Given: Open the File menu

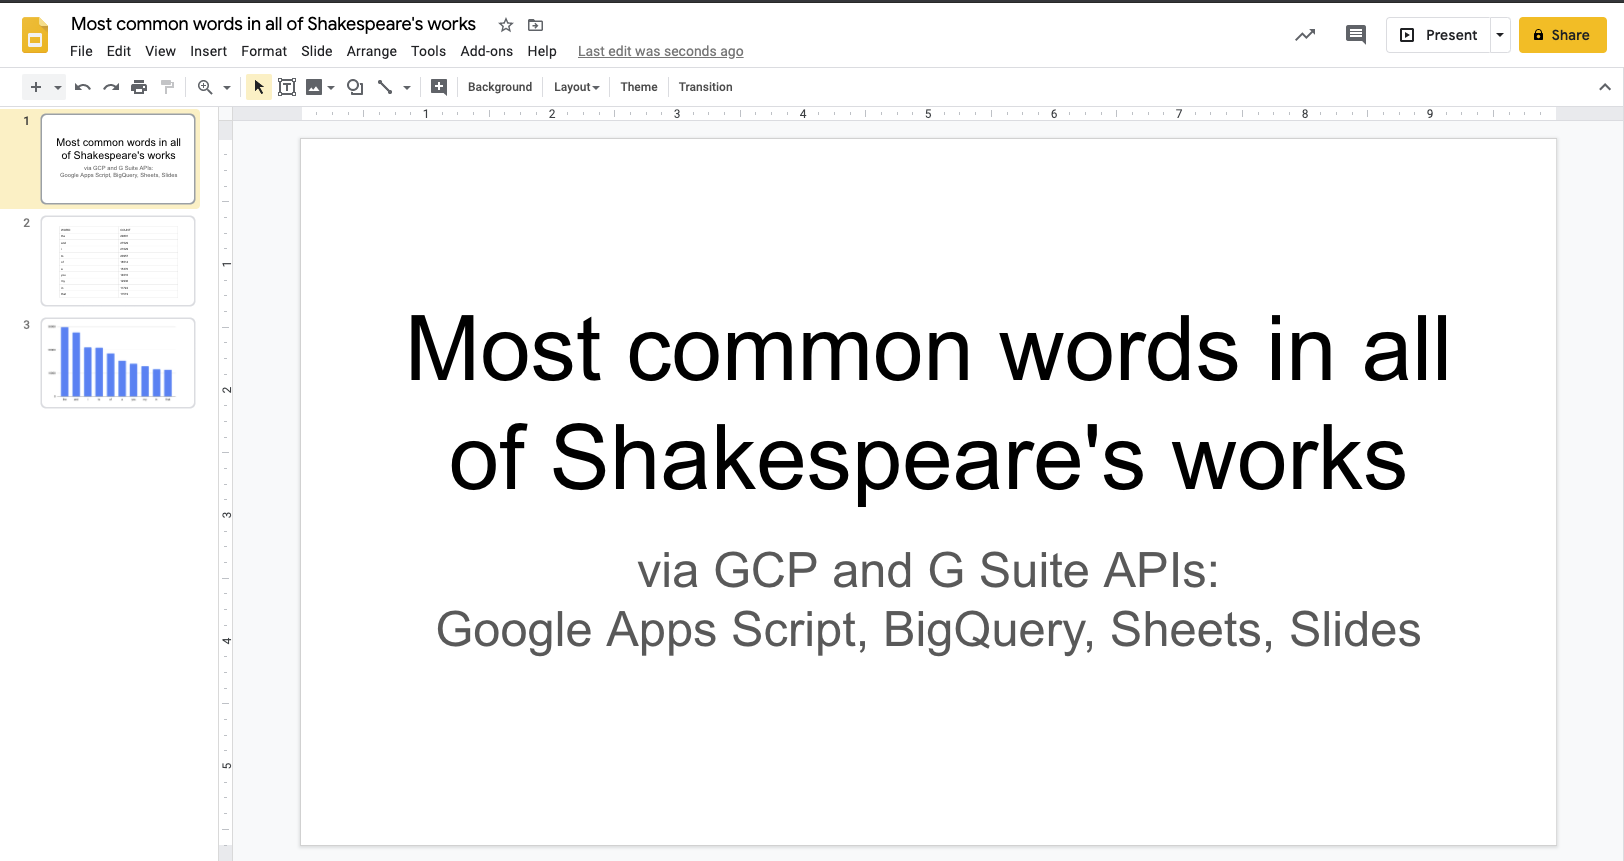Looking at the screenshot, I should click(81, 51).
